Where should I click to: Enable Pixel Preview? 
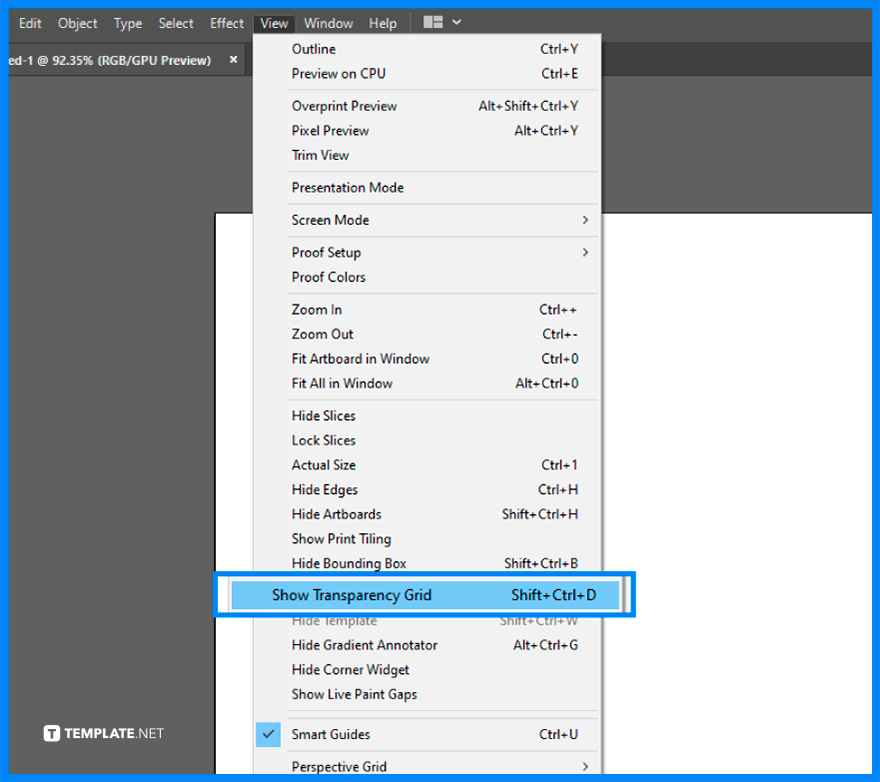(x=330, y=130)
